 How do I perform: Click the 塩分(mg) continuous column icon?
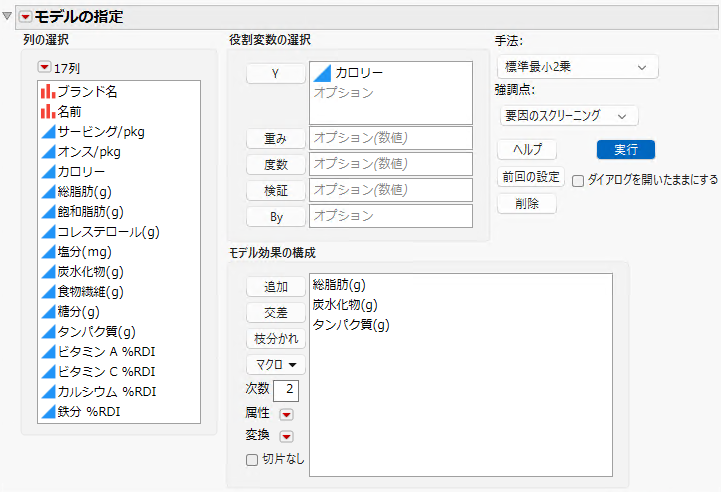(x=48, y=252)
